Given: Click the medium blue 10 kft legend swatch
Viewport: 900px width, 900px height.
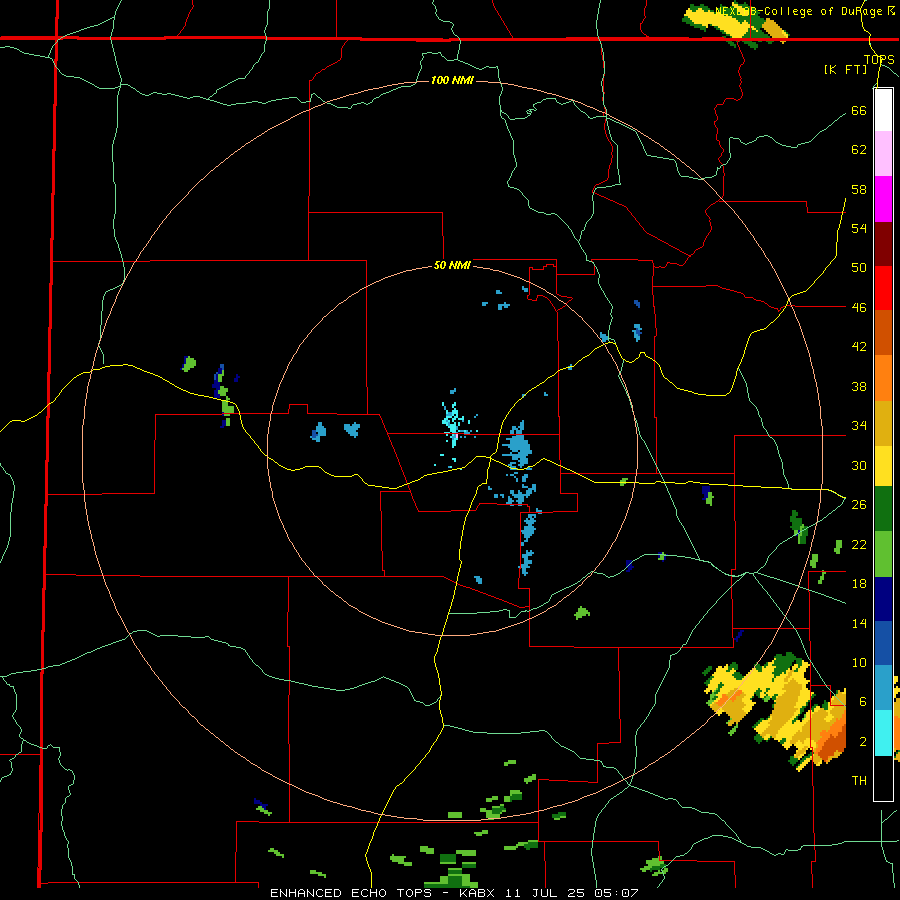Looking at the screenshot, I should 883,643.
